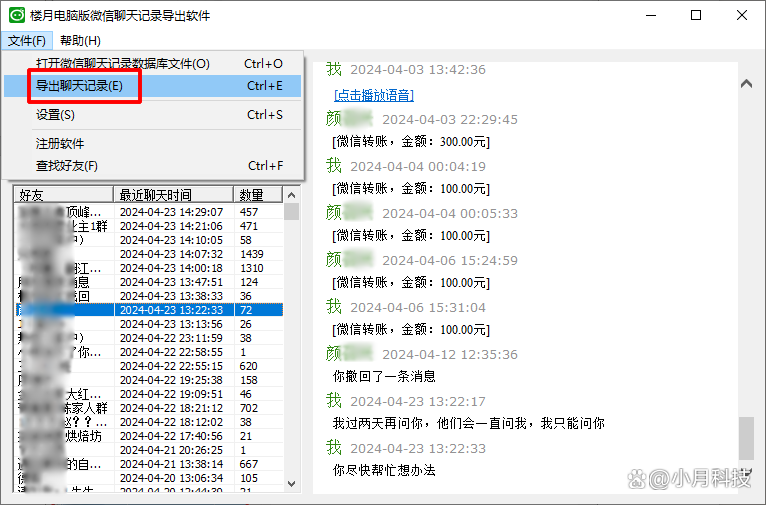Select row dated 2024-04-23 14:21:06
766x505 pixels.
pos(149,226)
